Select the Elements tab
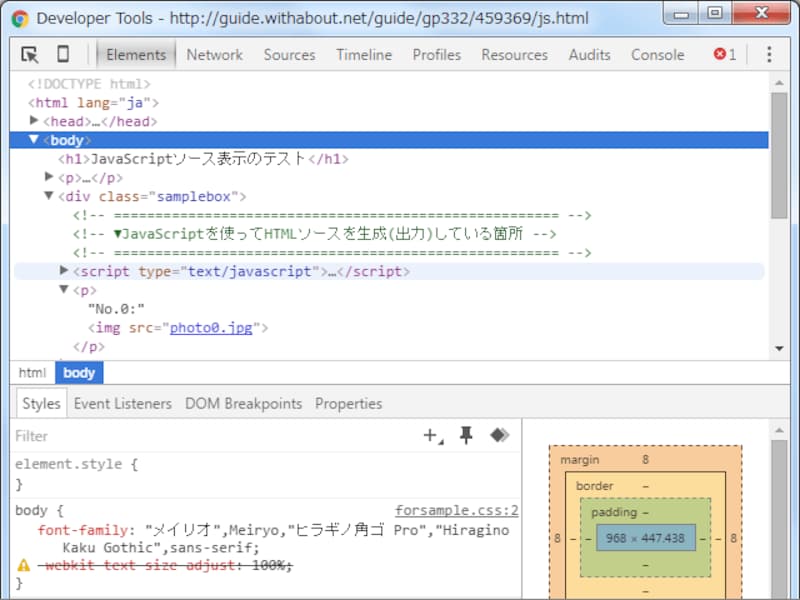The height and width of the screenshot is (600, 800). click(x=136, y=55)
